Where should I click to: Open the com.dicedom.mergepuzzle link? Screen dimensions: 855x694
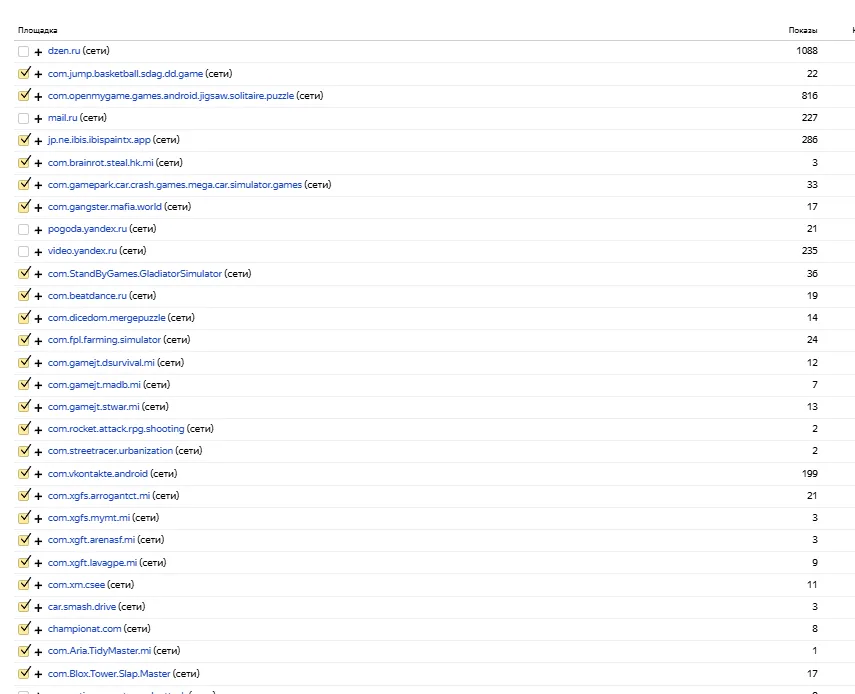(x=106, y=318)
